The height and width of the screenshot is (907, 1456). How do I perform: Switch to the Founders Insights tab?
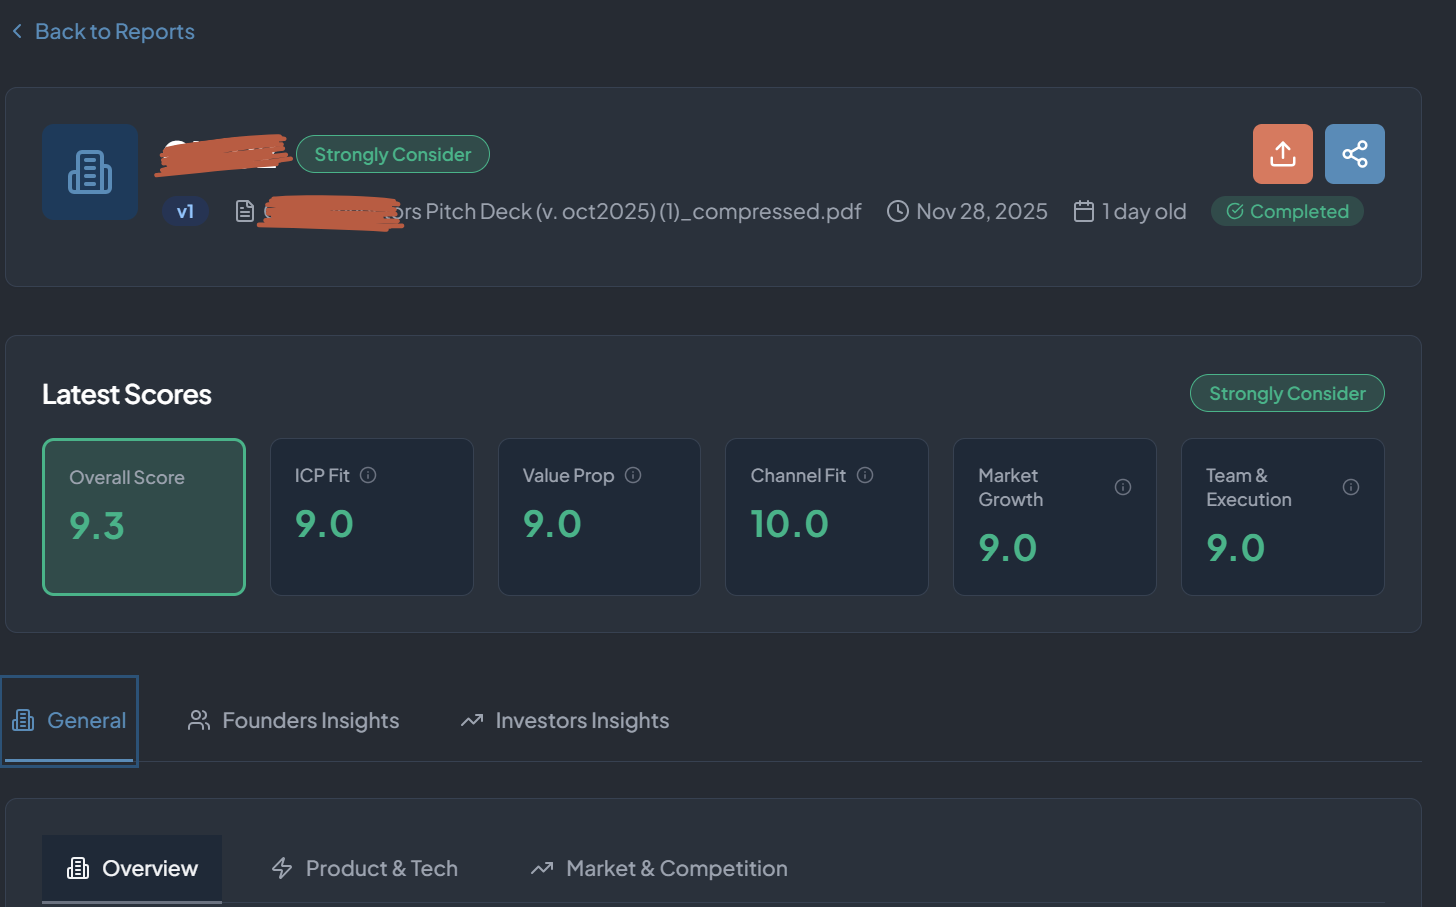294,720
